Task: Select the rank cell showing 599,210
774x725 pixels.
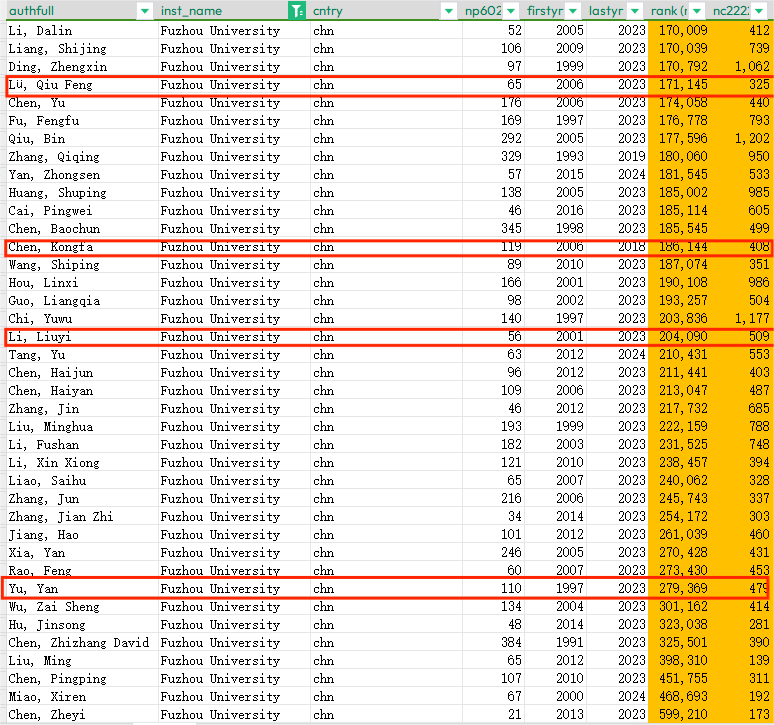Action: coord(679,714)
